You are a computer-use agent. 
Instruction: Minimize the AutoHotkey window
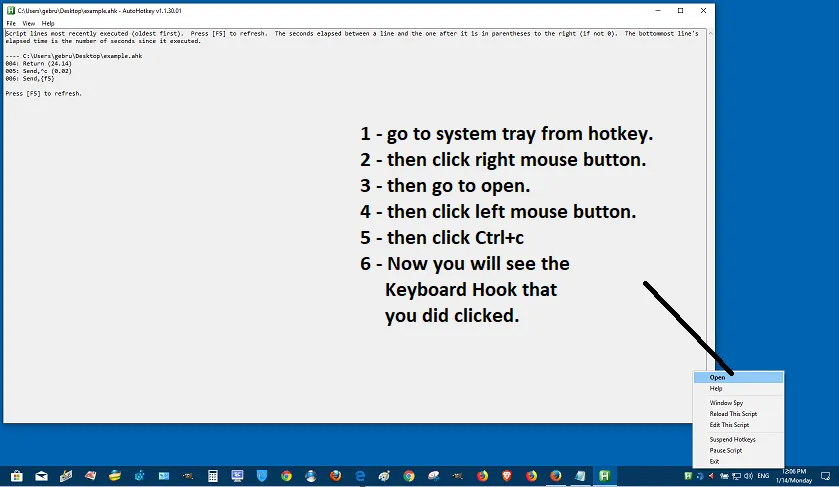coord(658,10)
